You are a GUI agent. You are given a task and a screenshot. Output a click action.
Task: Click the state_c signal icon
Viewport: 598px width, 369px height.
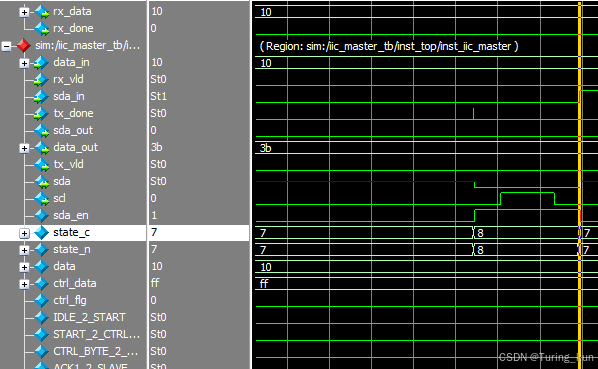coord(42,233)
